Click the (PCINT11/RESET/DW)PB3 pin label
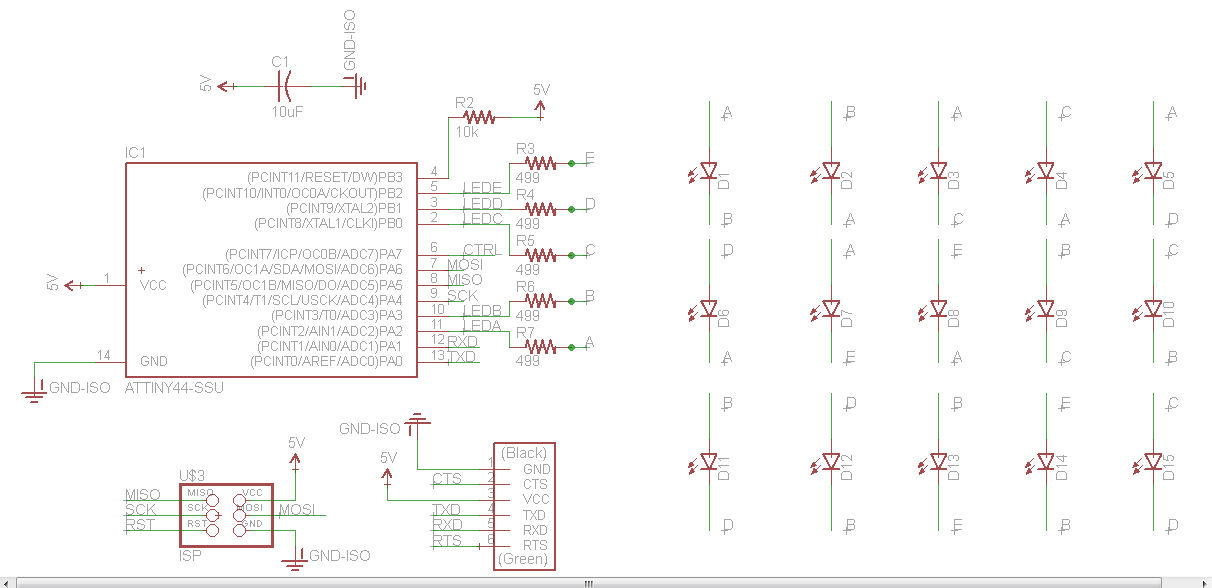This screenshot has width=1212, height=588. [x=324, y=177]
